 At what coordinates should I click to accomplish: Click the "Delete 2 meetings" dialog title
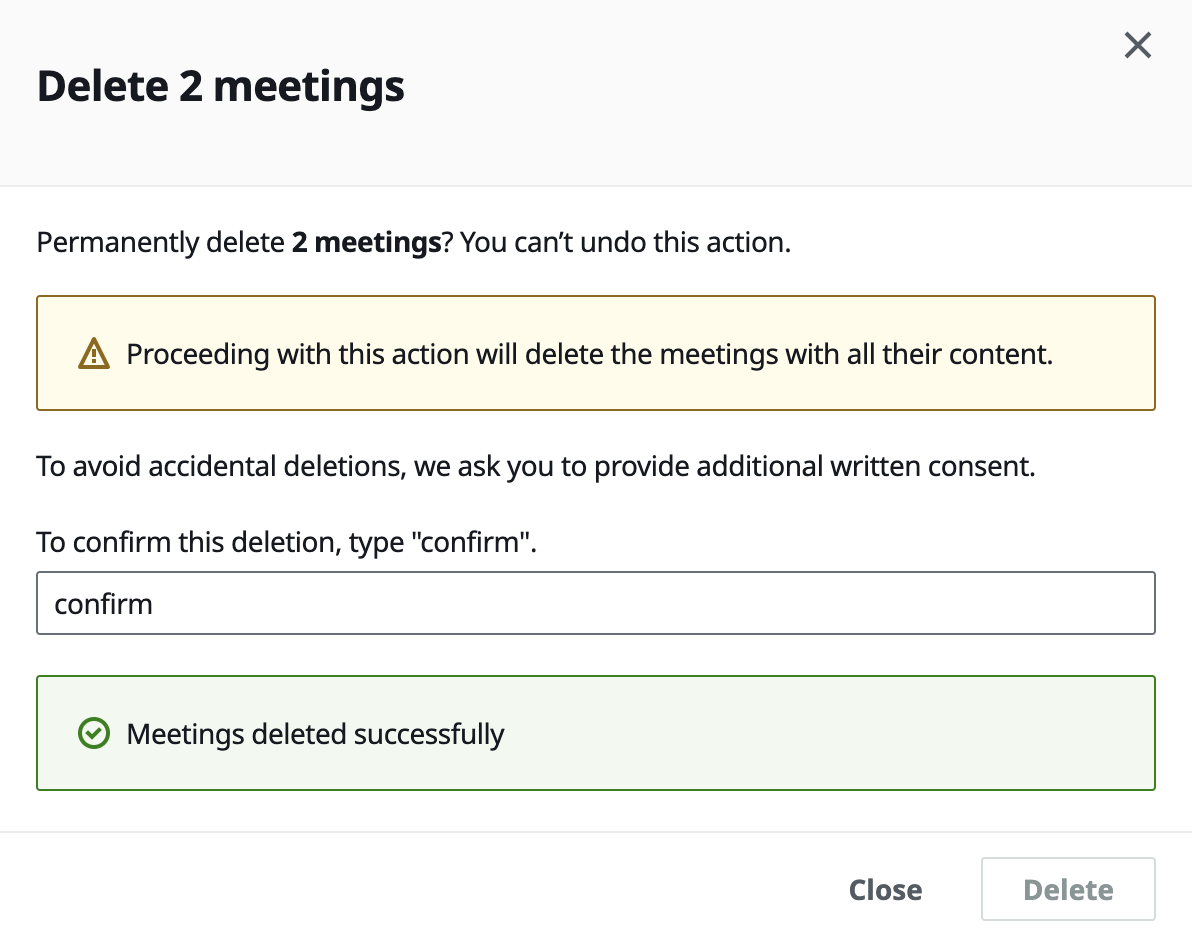[x=221, y=87]
